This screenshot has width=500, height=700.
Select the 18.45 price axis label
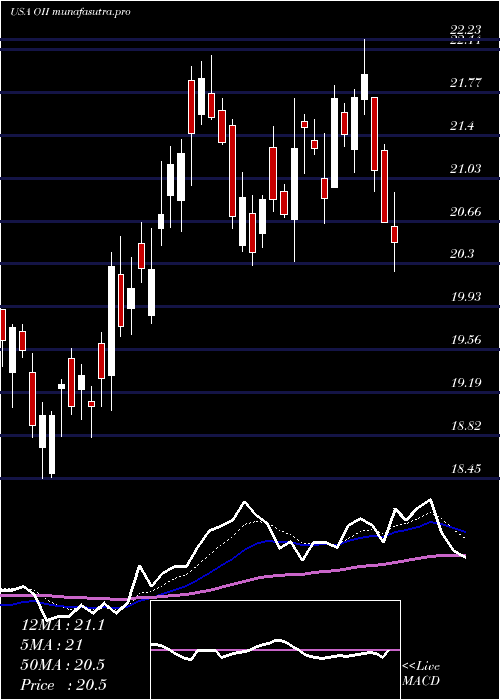tap(467, 469)
